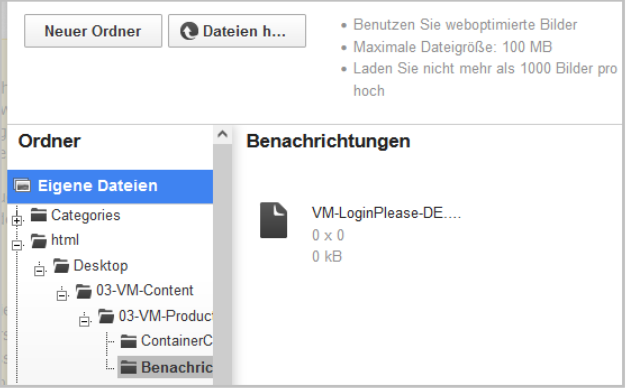Click the Neuer Ordner button
The image size is (626, 389).
[93, 31]
